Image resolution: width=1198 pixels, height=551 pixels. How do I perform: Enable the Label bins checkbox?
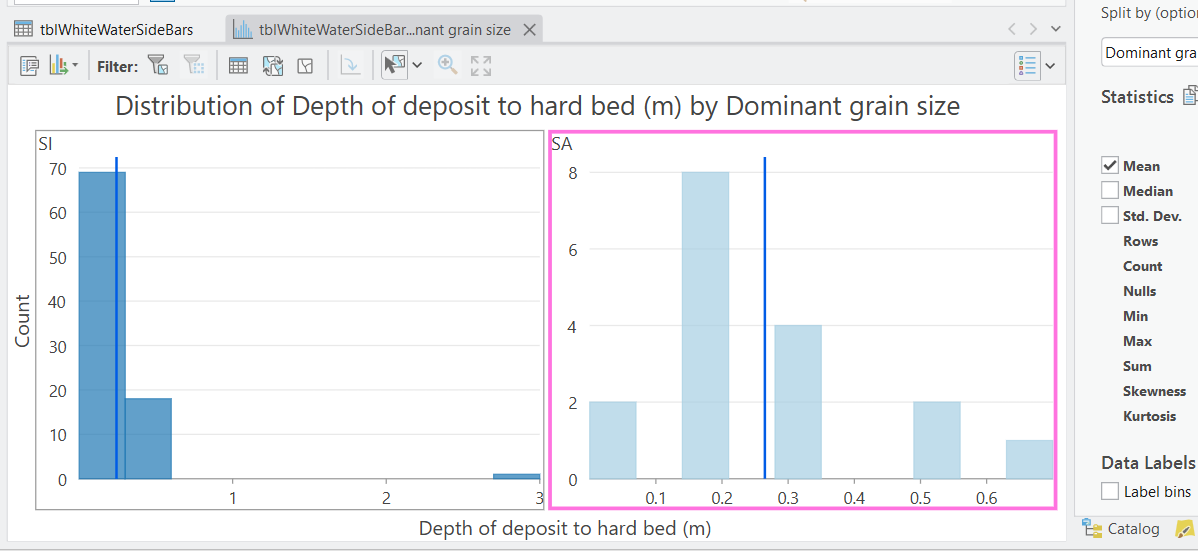tap(1110, 491)
